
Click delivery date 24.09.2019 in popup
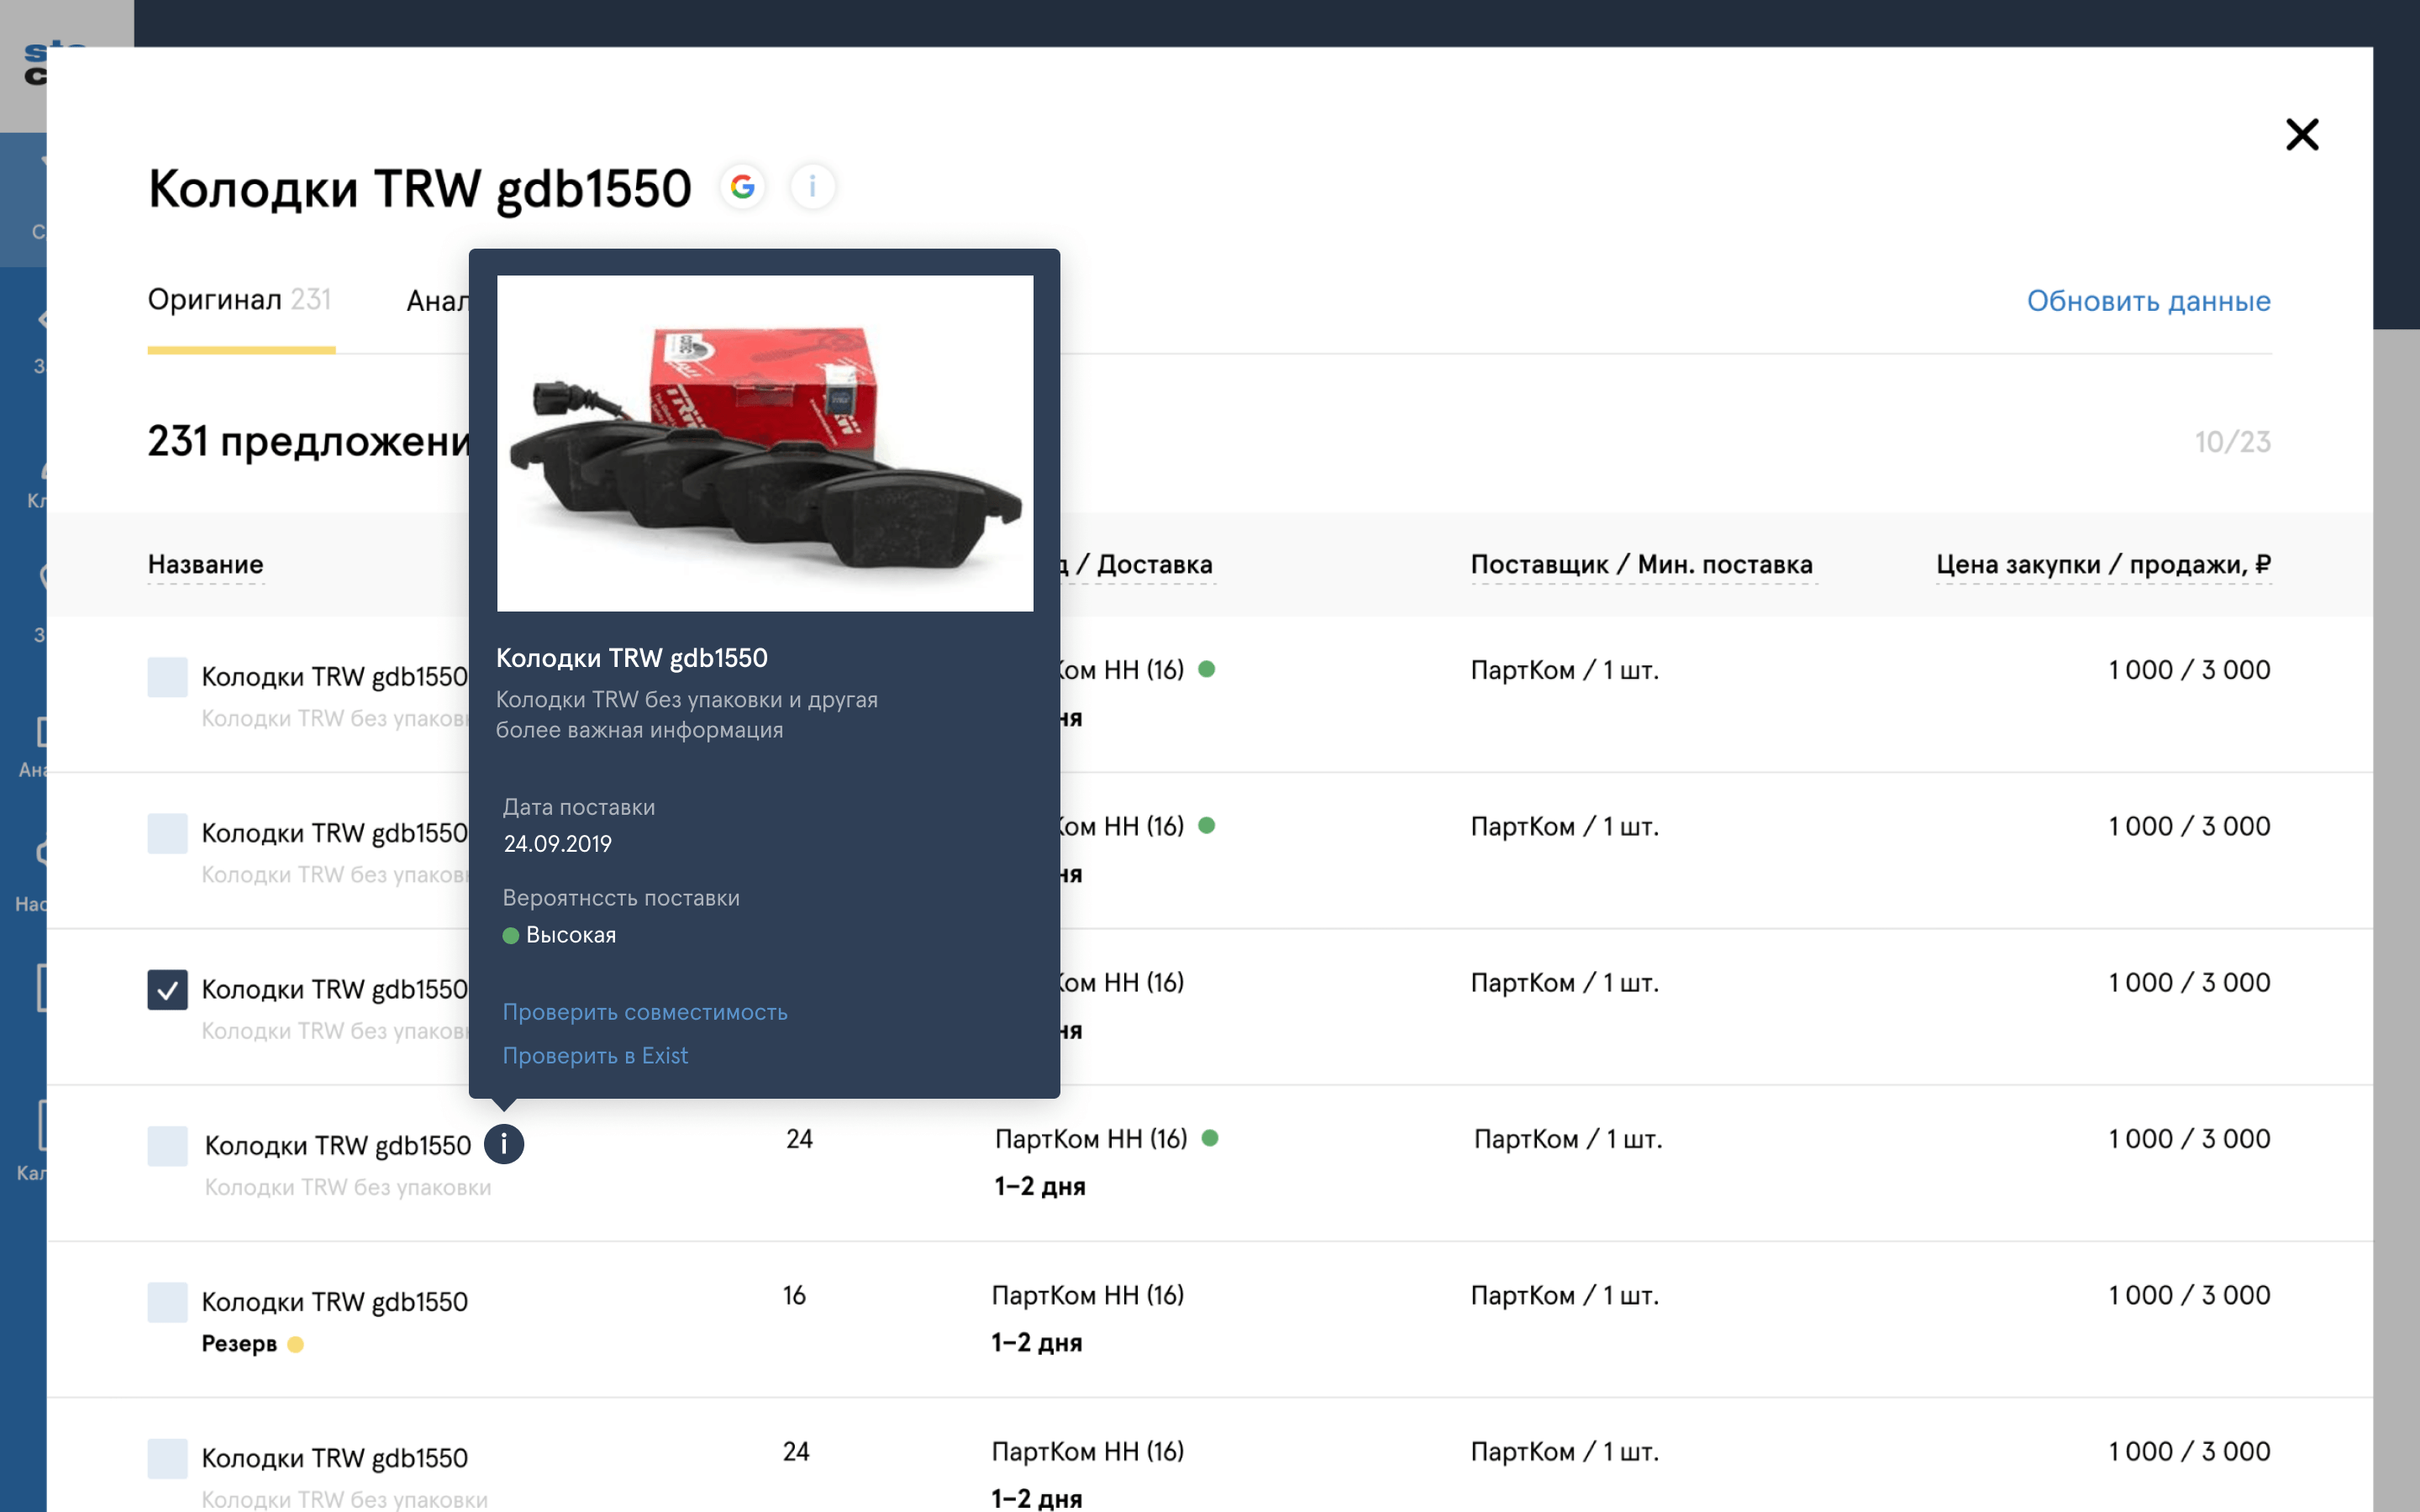557,844
